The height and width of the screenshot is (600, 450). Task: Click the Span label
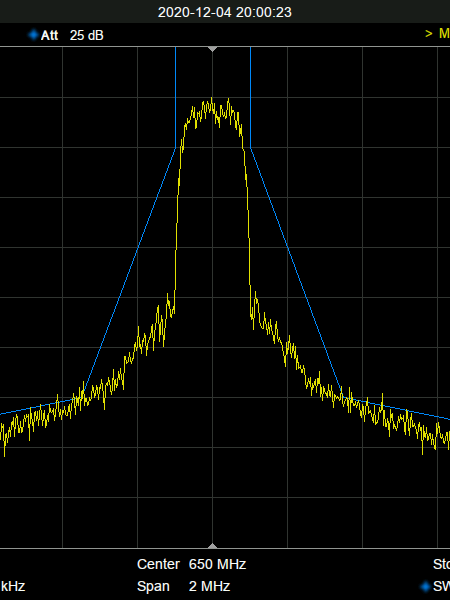click(153, 586)
